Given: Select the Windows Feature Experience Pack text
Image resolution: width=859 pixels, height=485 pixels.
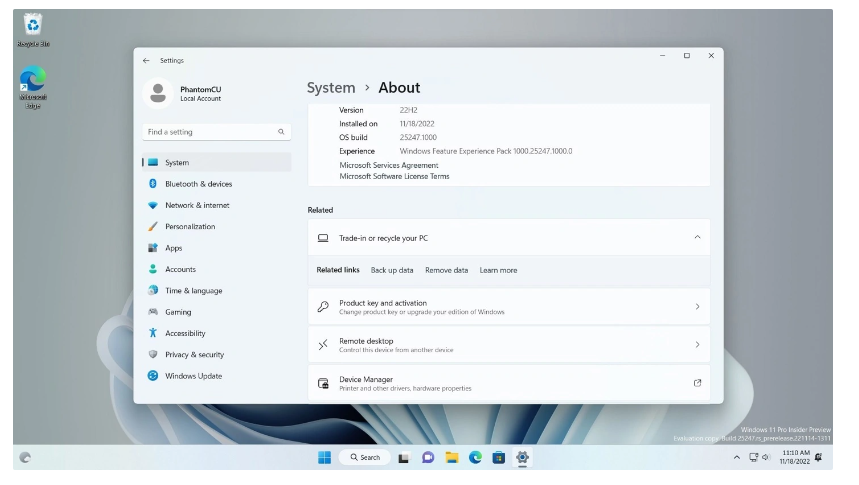Looking at the screenshot, I should click(x=486, y=151).
